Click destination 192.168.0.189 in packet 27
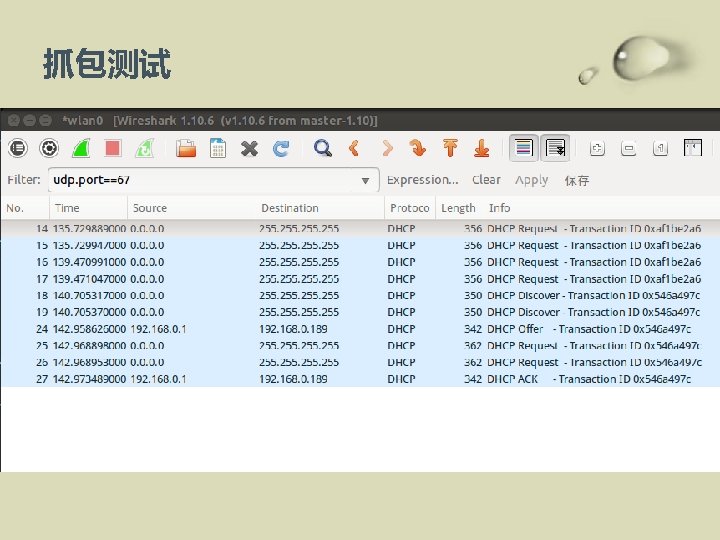Screen dimensions: 720x540 (293, 379)
